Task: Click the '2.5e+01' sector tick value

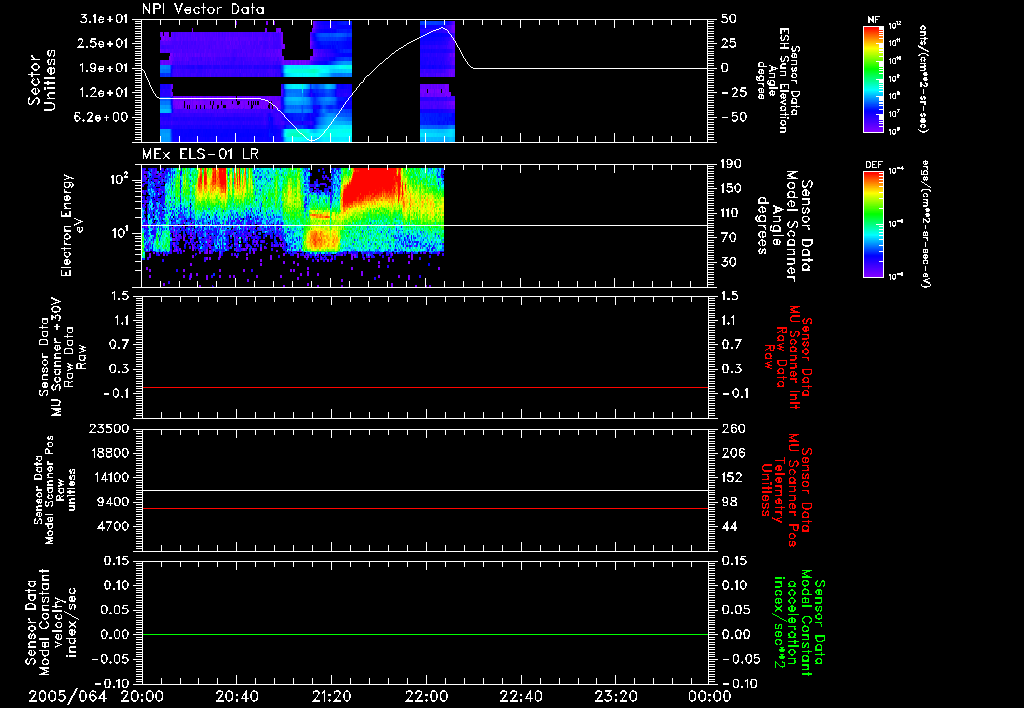Action: pyautogui.click(x=104, y=43)
